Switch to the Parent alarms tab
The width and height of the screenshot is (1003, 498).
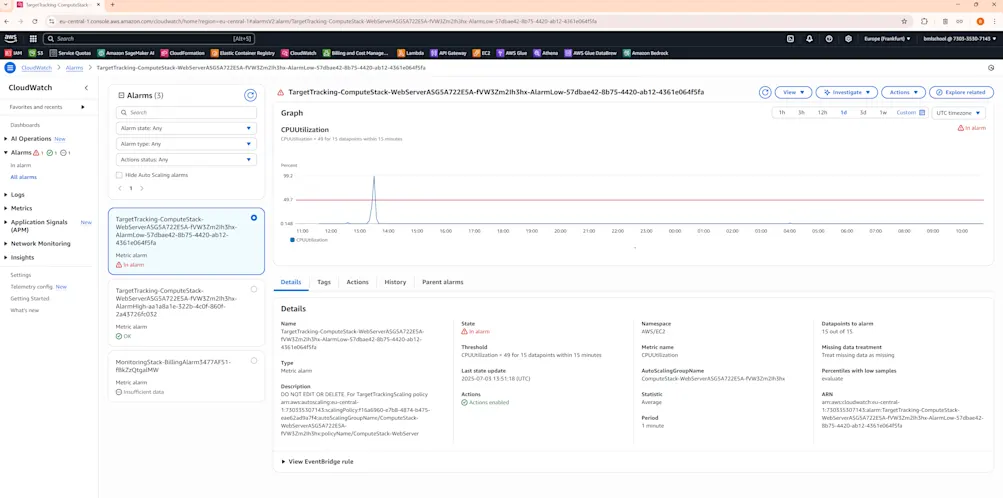click(443, 282)
